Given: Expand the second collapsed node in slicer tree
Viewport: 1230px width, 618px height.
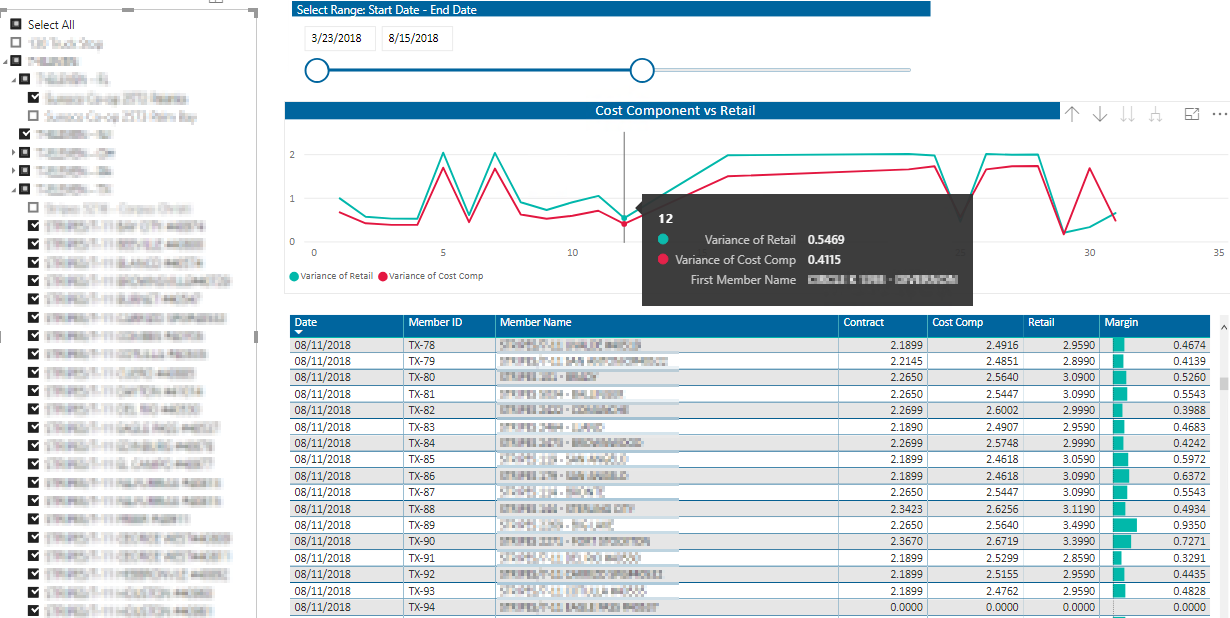Looking at the screenshot, I should pos(13,170).
